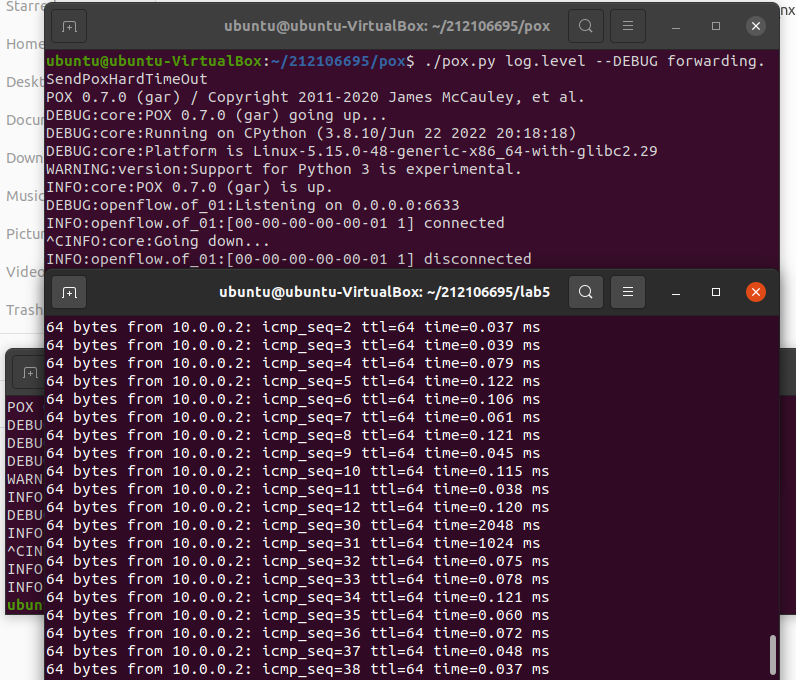Click the icmp_seq=31 time=1024 ms line

tap(293, 543)
